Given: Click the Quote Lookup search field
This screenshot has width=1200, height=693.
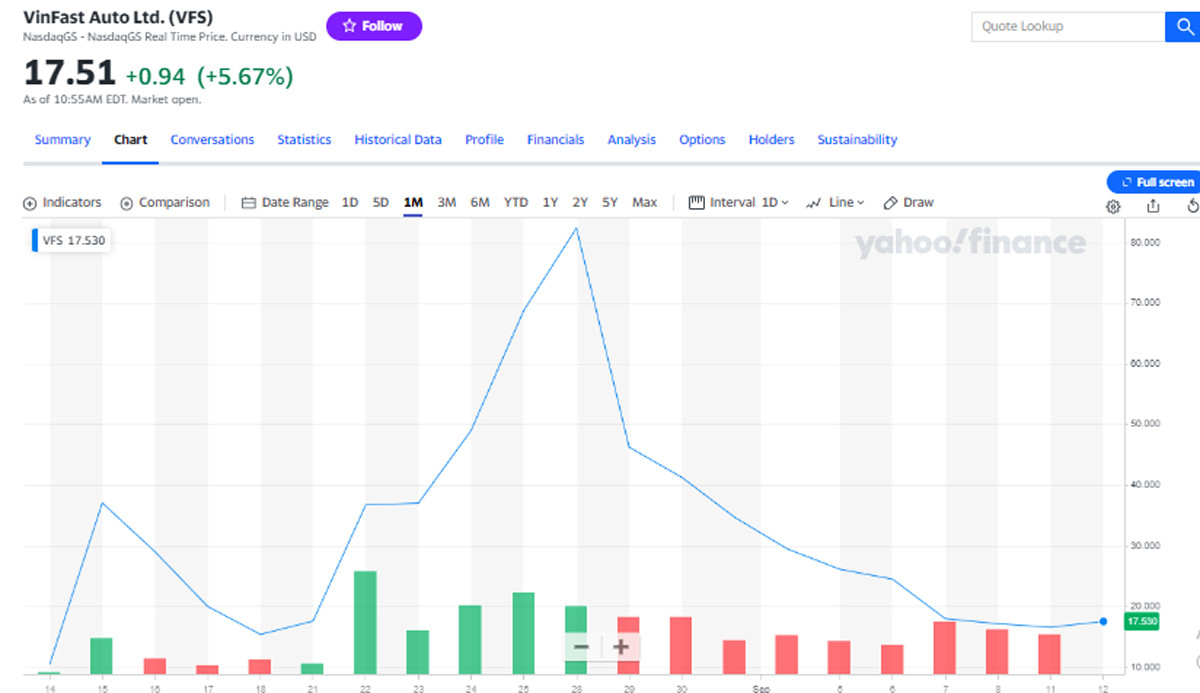Looking at the screenshot, I should click(1067, 27).
